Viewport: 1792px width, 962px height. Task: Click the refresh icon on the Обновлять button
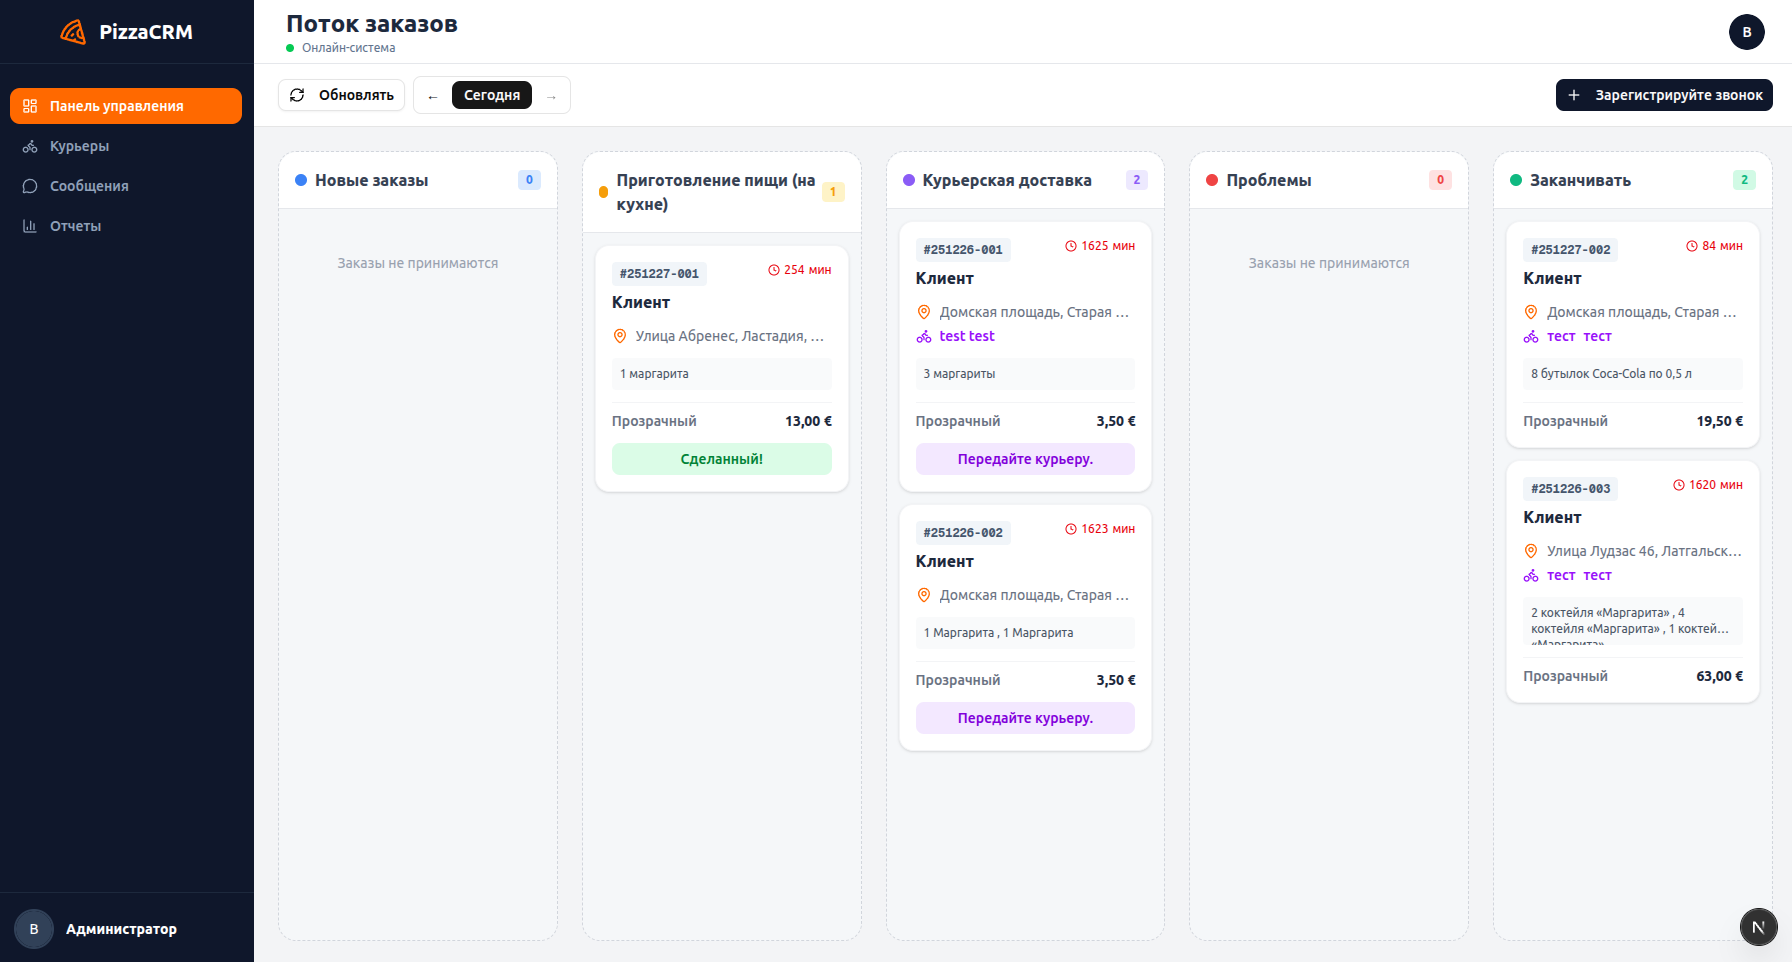pos(298,95)
